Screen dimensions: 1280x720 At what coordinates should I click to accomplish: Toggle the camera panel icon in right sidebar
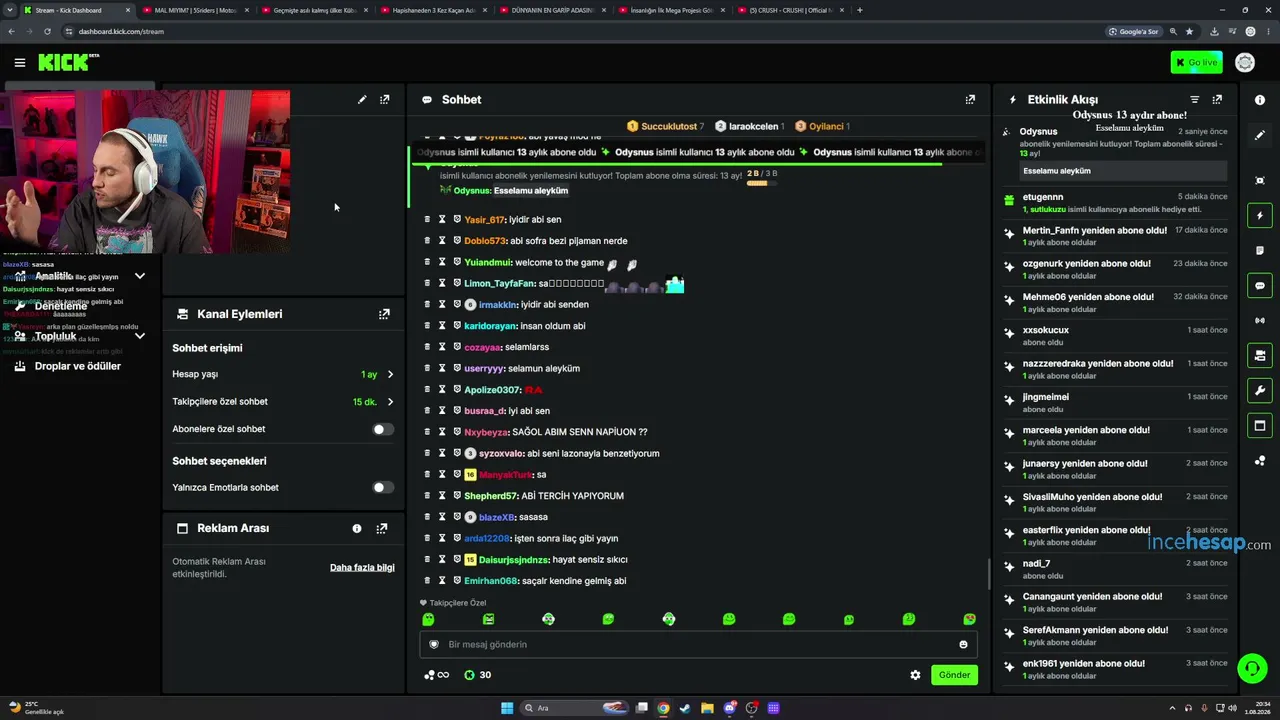pyautogui.click(x=1260, y=355)
